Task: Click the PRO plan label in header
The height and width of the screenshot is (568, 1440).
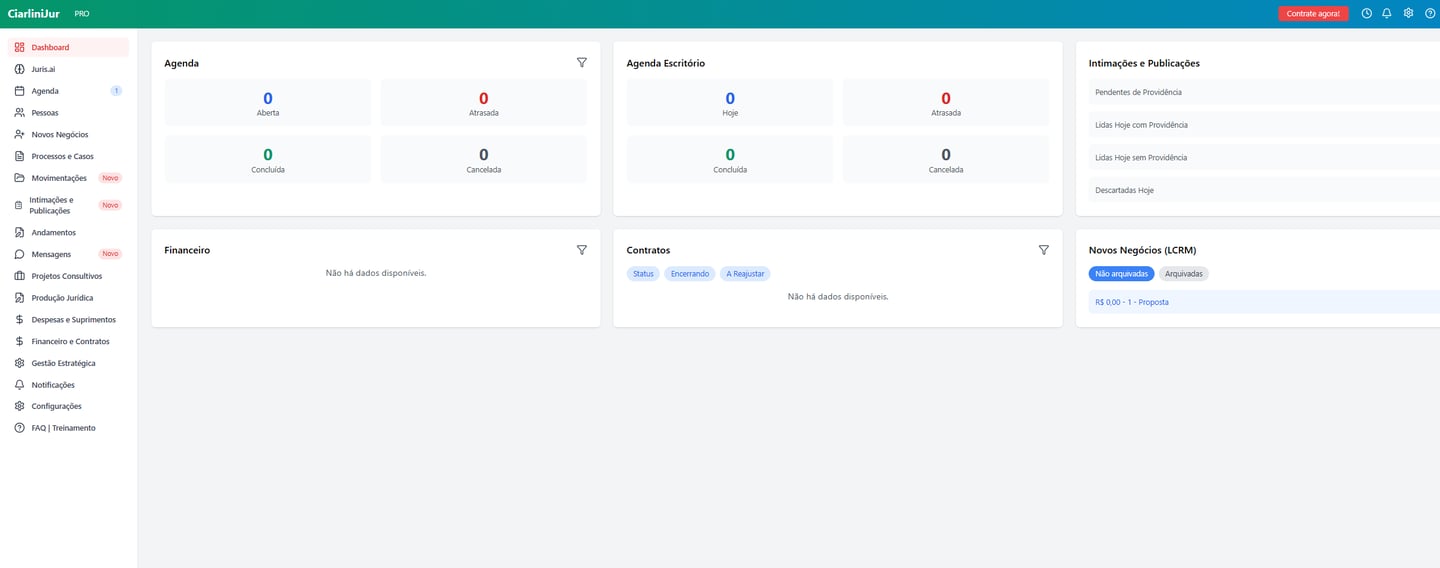Action: (82, 14)
